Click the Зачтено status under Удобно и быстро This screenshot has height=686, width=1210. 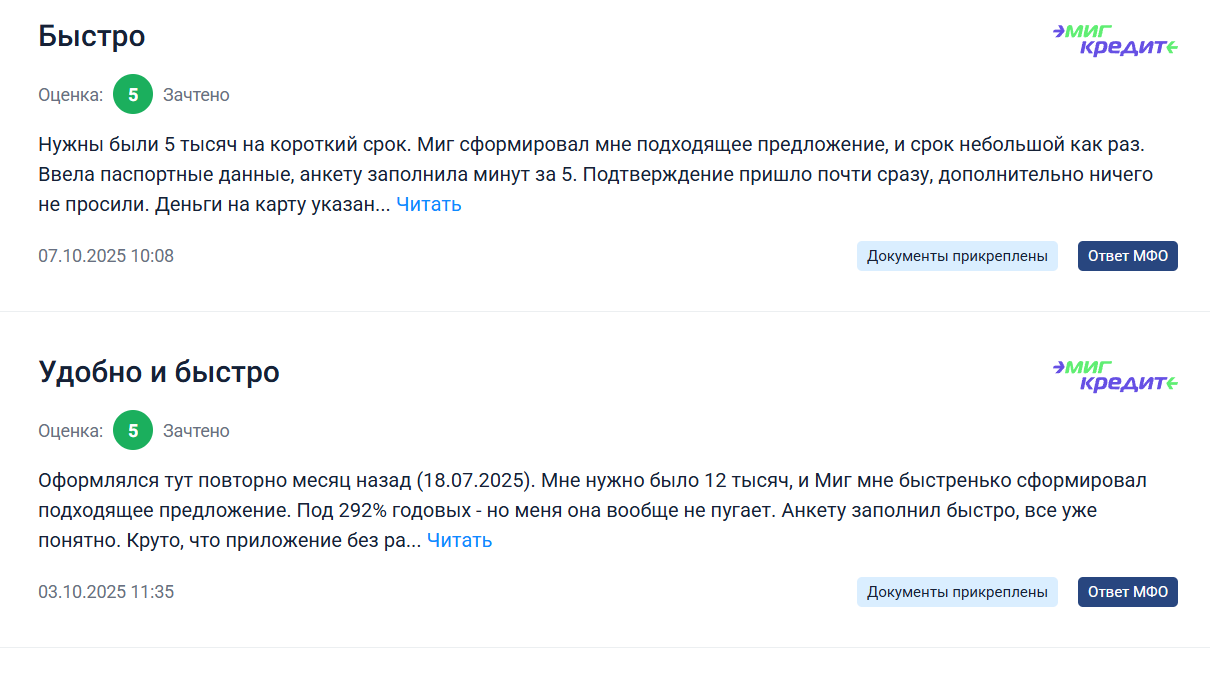point(196,431)
